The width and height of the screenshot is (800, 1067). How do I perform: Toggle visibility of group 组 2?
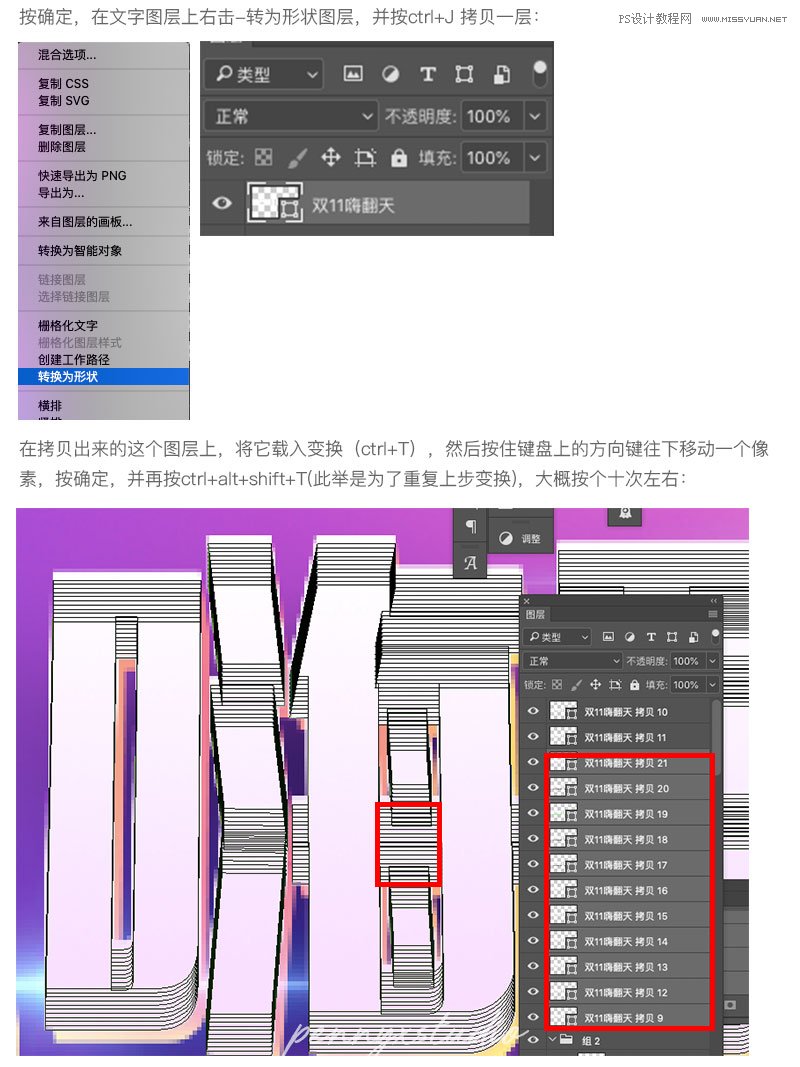(533, 1039)
